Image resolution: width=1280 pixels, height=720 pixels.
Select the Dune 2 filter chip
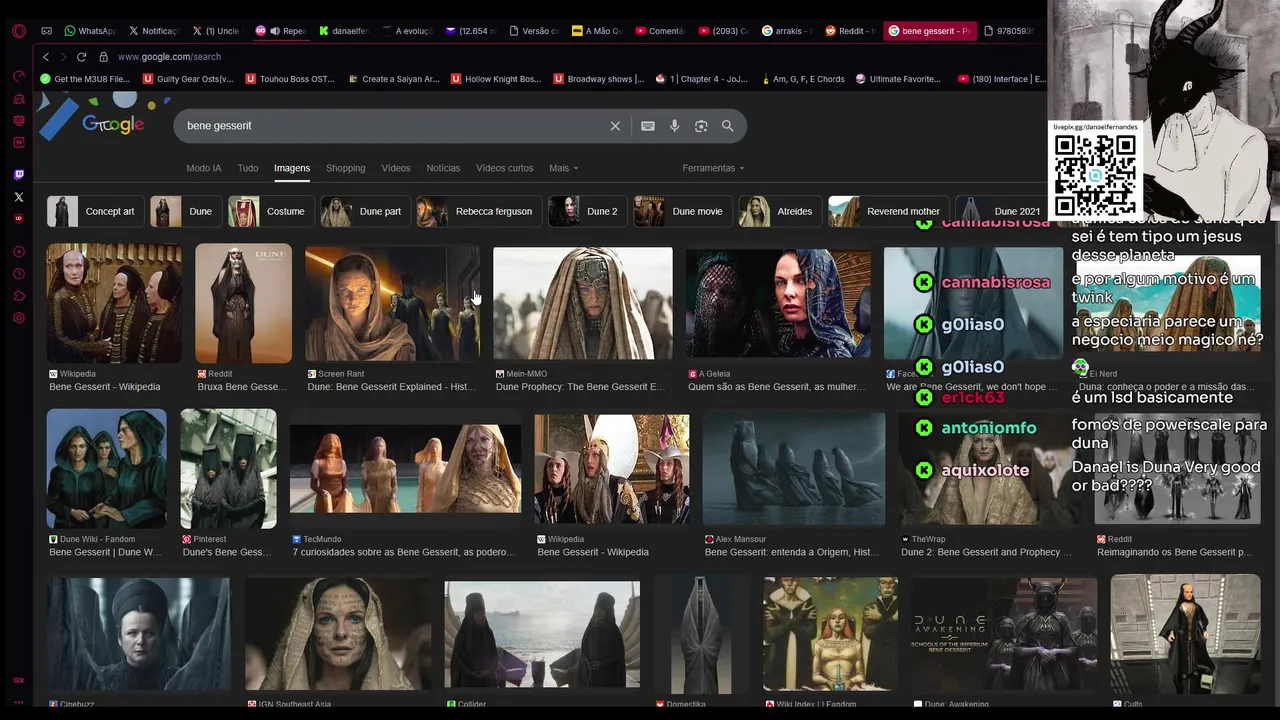(x=586, y=211)
